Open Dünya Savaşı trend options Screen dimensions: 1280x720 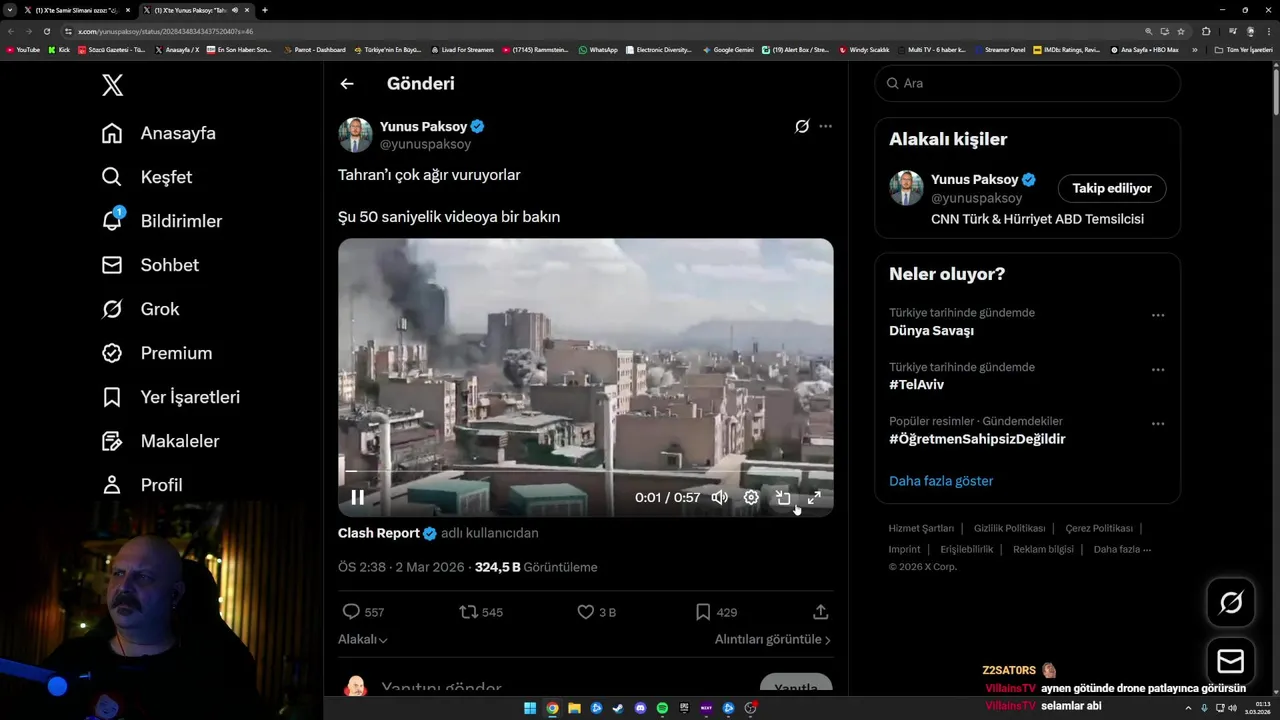[1158, 315]
